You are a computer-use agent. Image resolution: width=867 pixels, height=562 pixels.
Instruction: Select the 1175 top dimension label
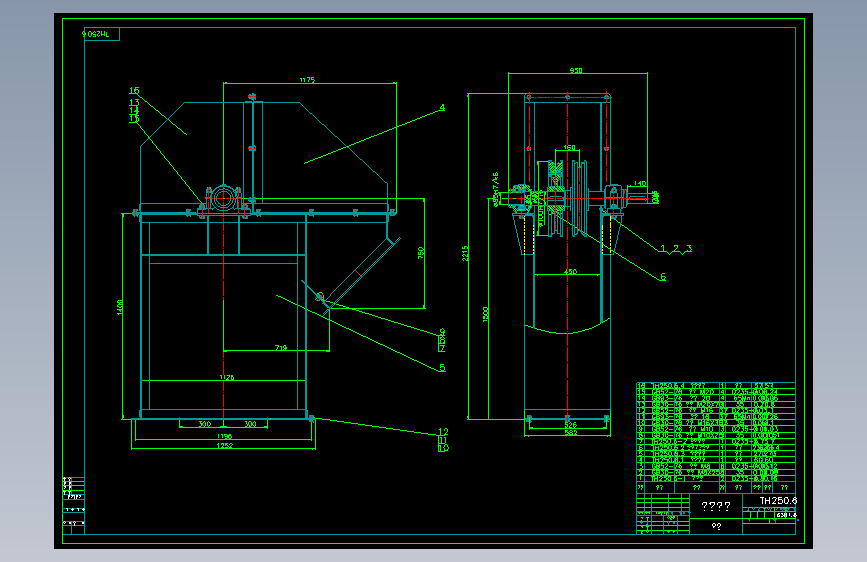307,80
